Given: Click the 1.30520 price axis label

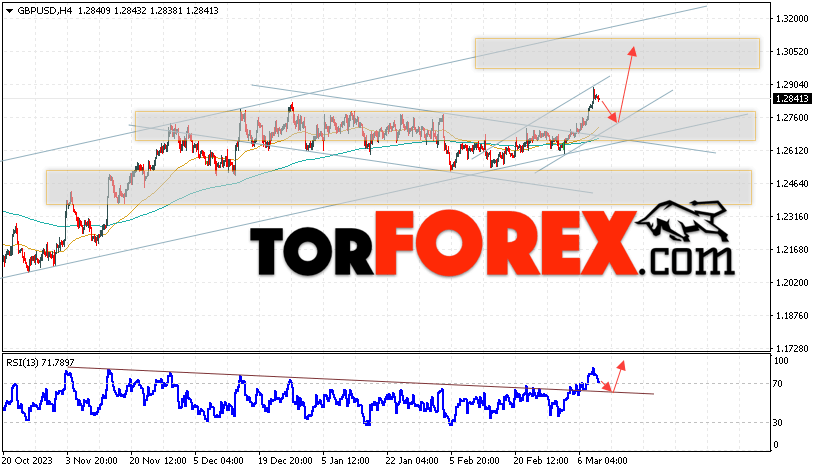Looking at the screenshot, I should [x=792, y=52].
